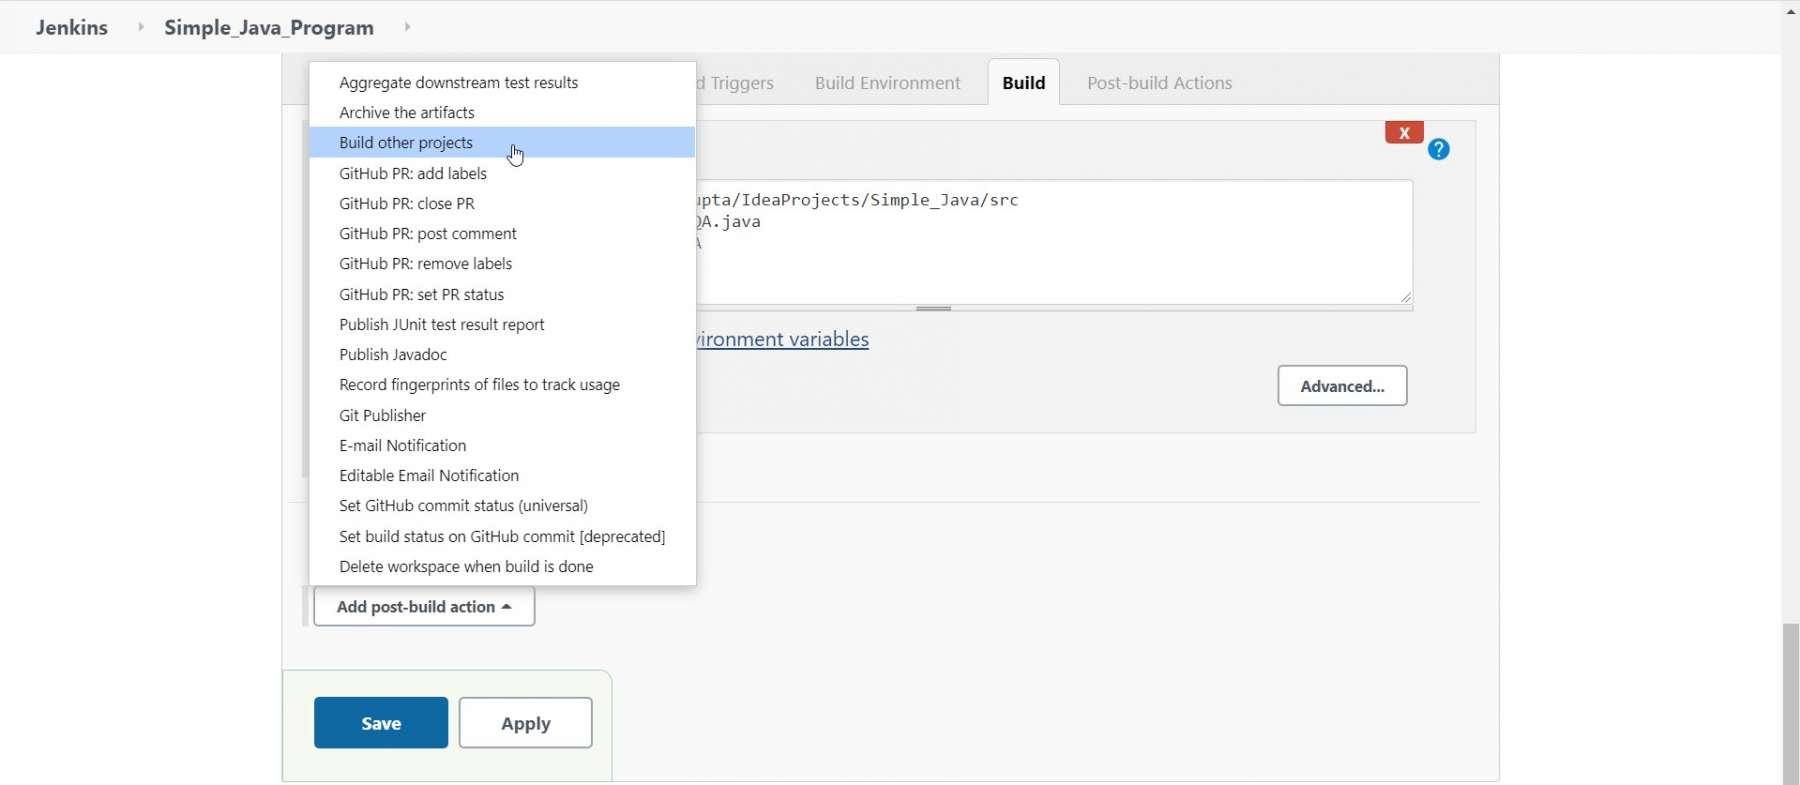Open Add post-build action dropdown
The width and height of the screenshot is (1800, 785).
coord(424,607)
